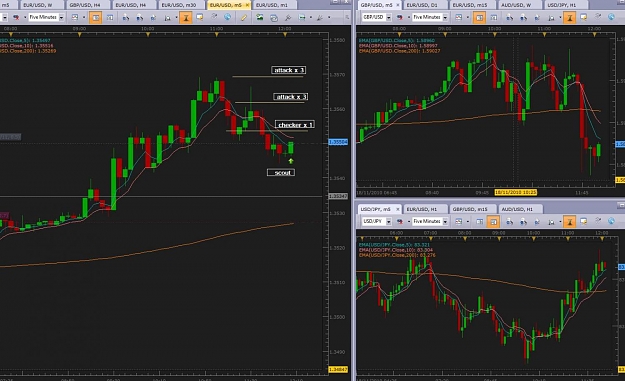Click the green up-arrow marker above scout

(291, 161)
